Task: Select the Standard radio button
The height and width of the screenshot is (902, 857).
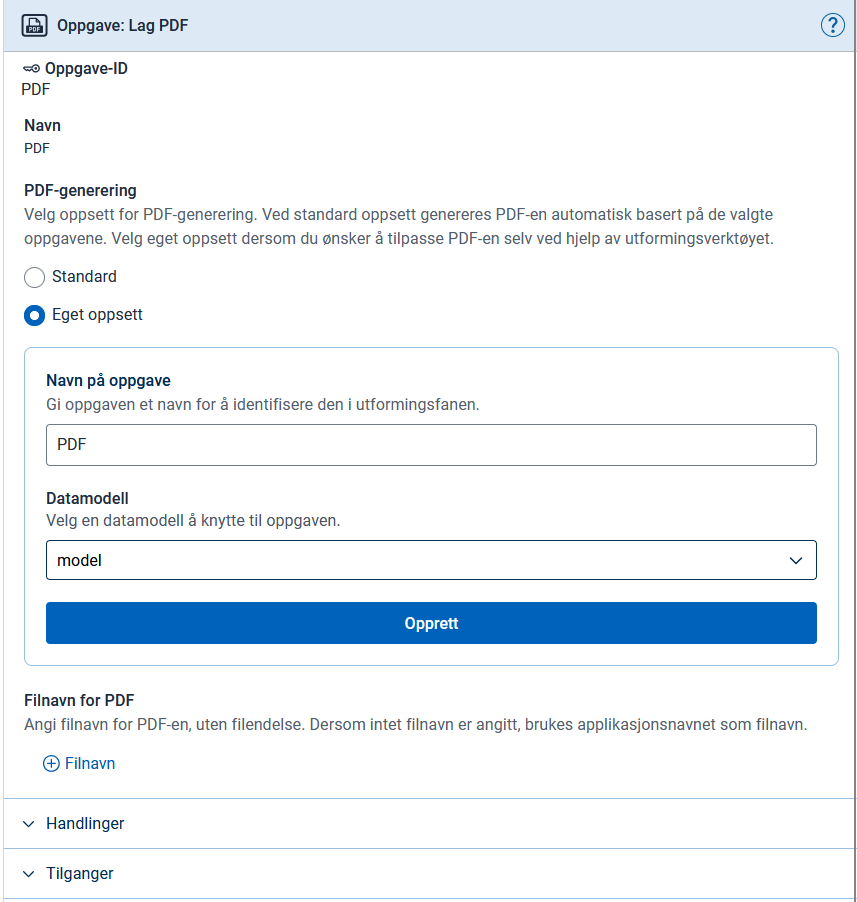Action: pyautogui.click(x=34, y=277)
